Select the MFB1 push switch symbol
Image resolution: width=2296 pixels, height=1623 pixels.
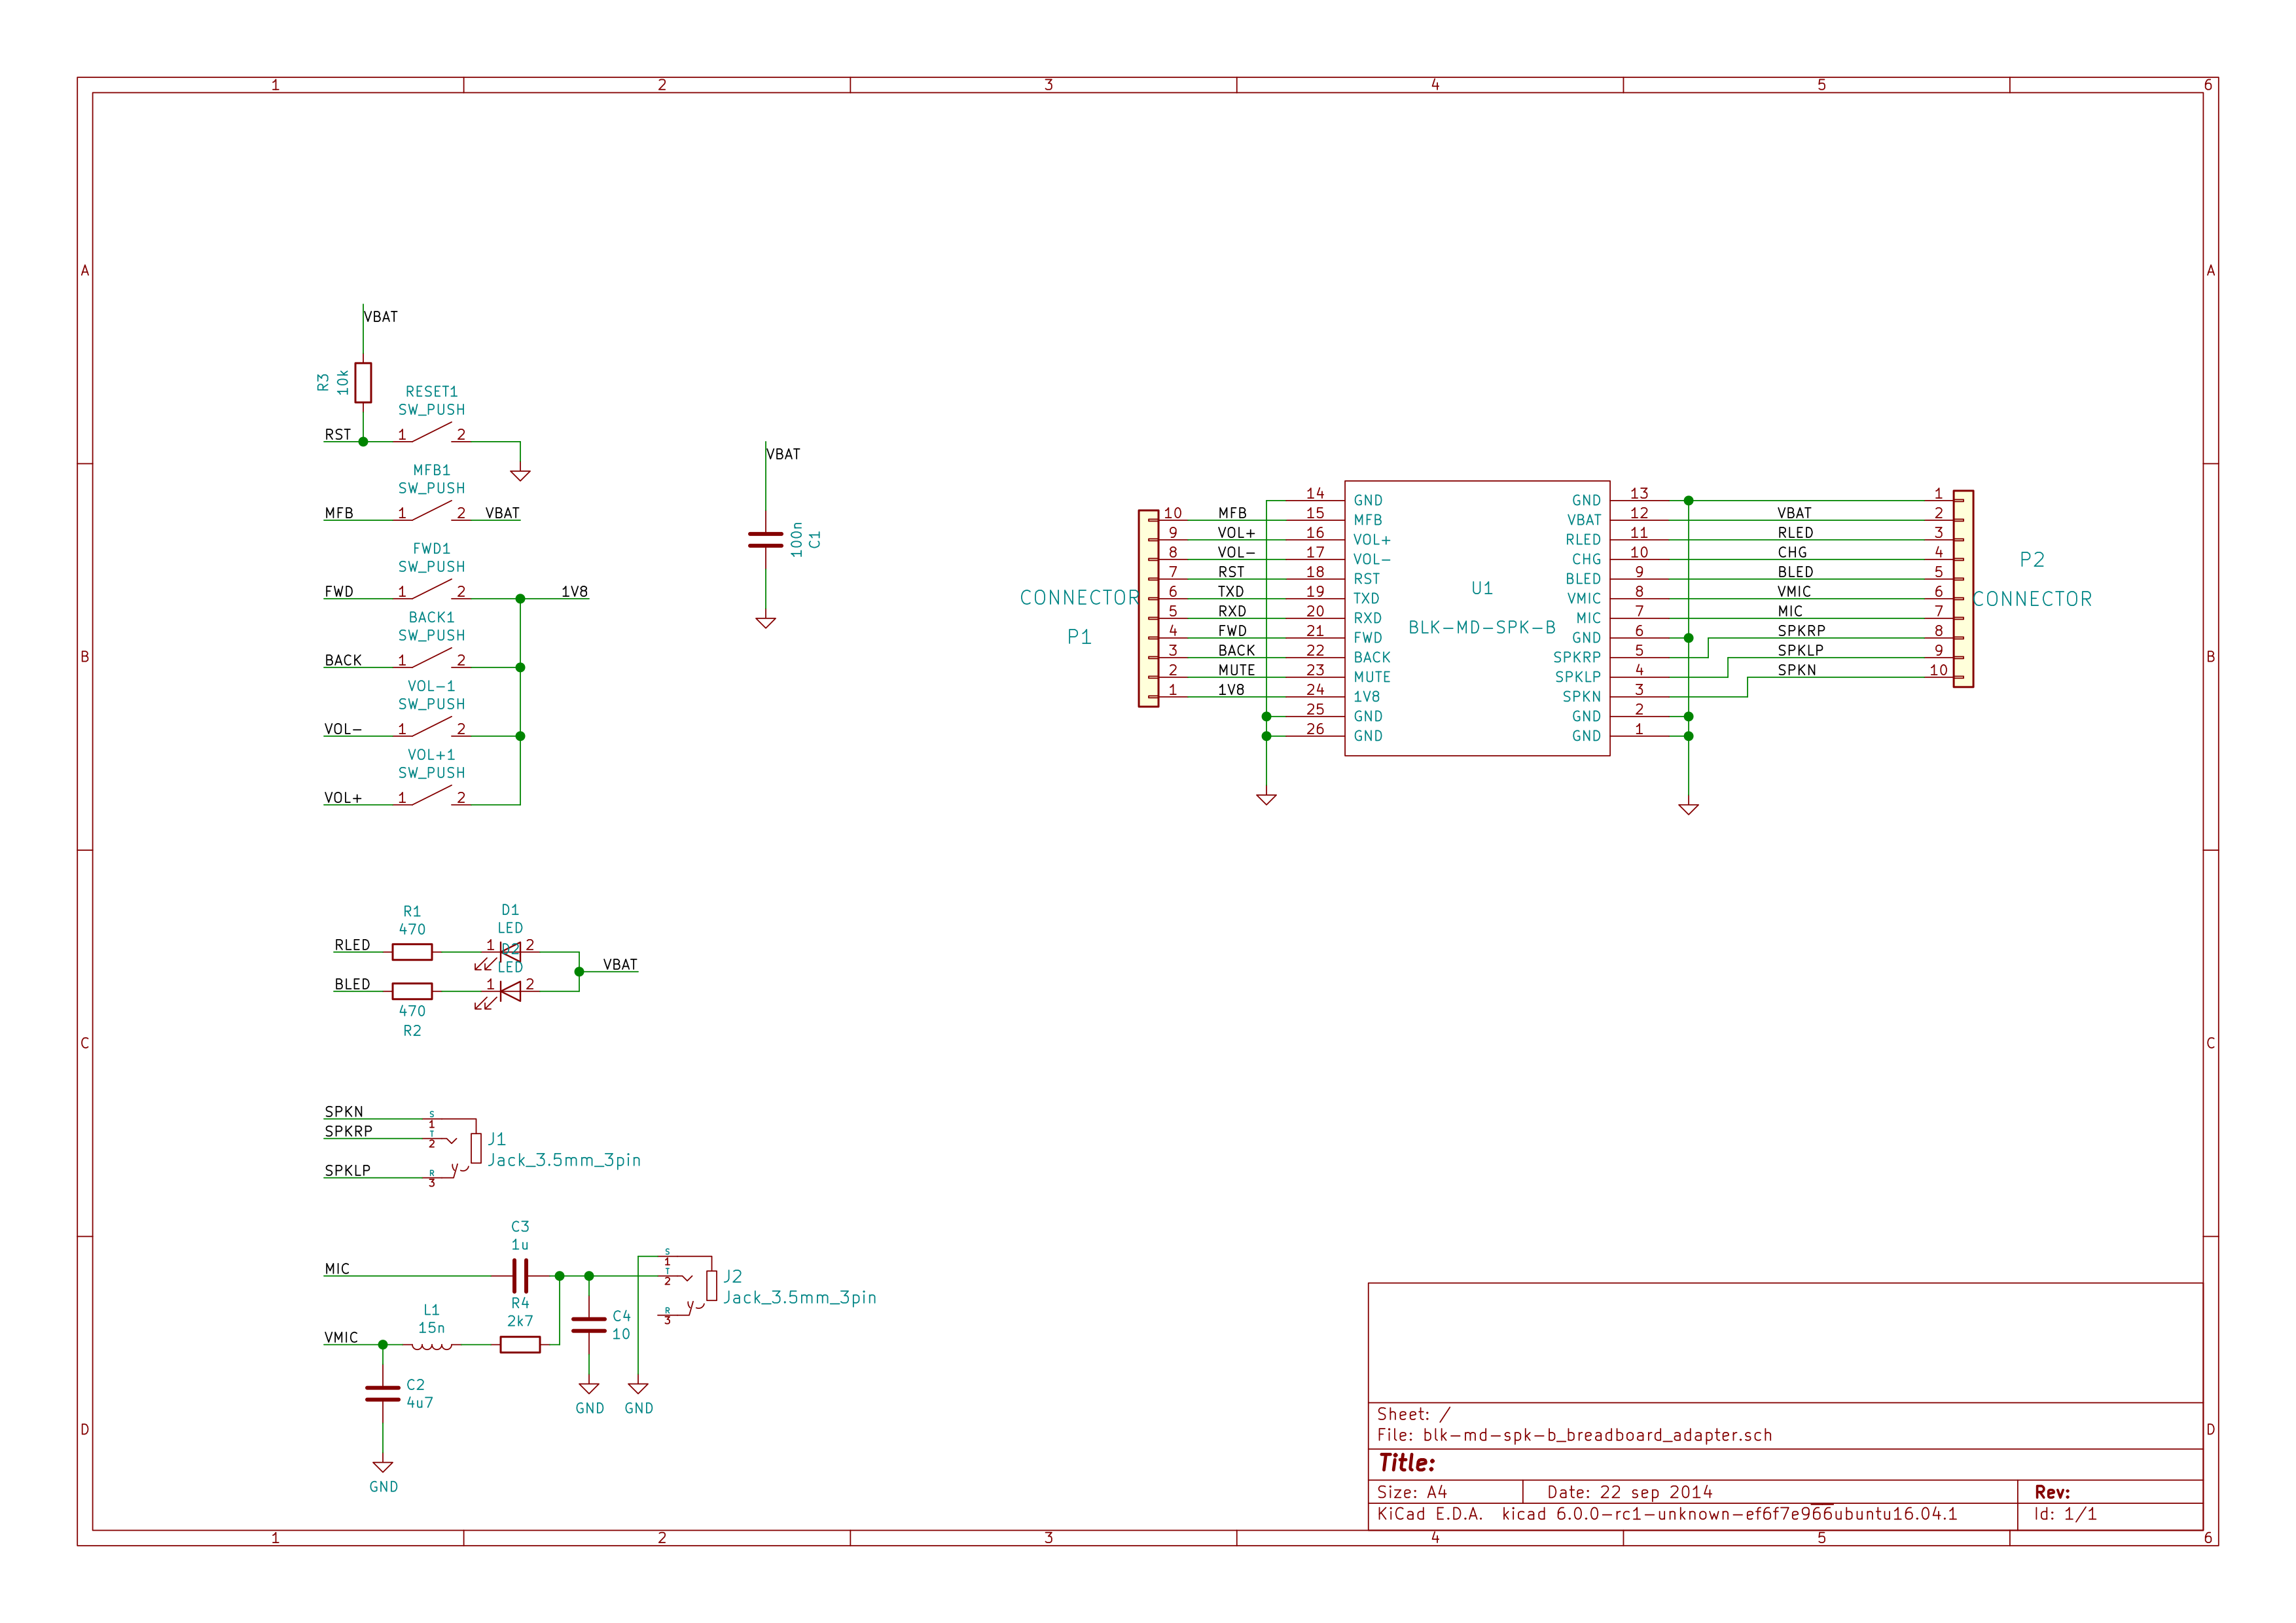coord(431,512)
